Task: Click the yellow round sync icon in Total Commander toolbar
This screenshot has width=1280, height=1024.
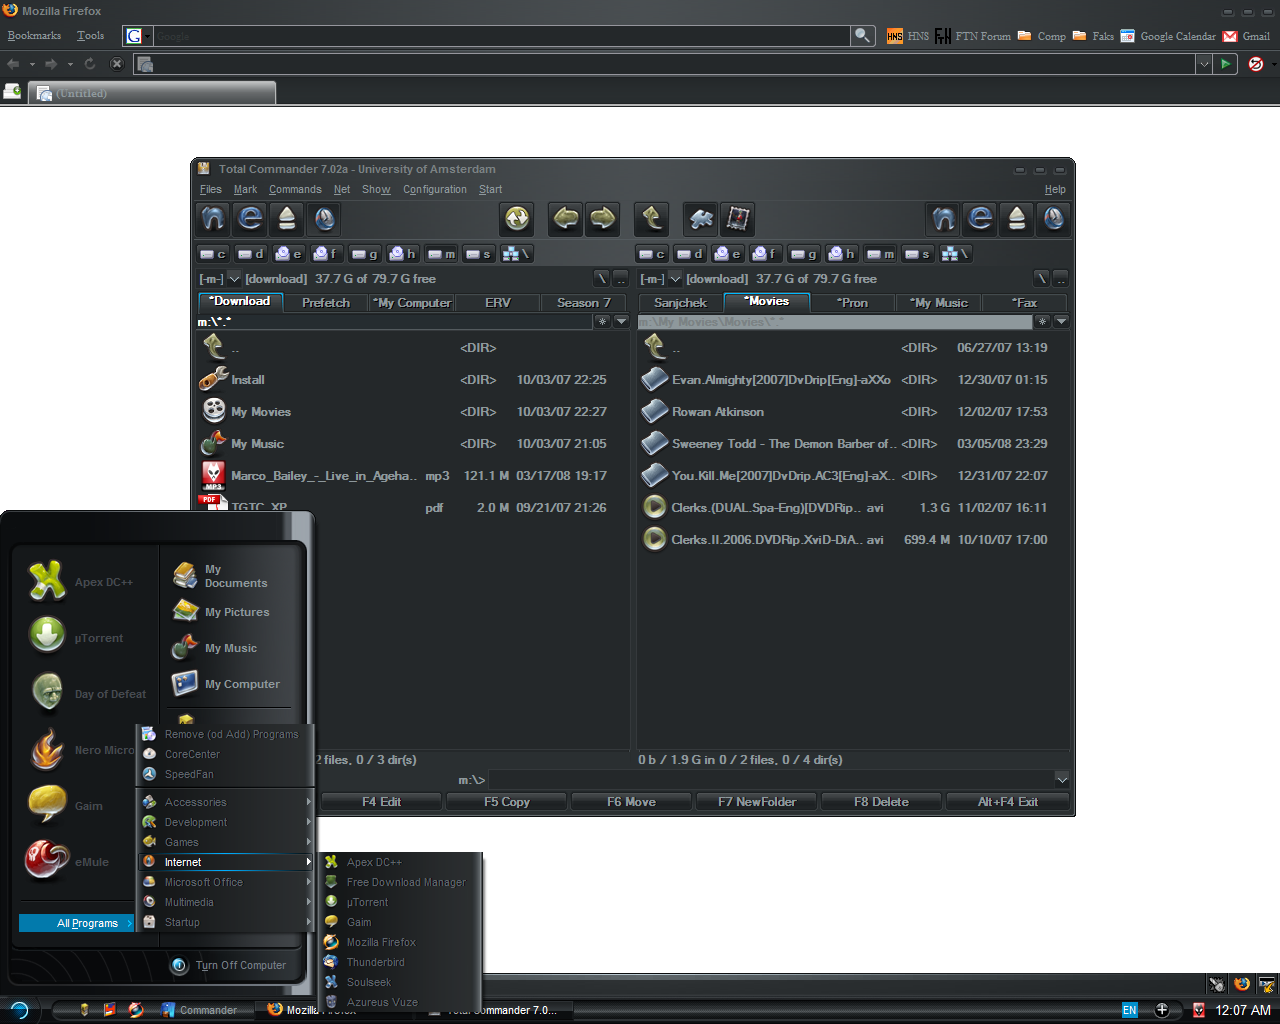Action: 517,218
